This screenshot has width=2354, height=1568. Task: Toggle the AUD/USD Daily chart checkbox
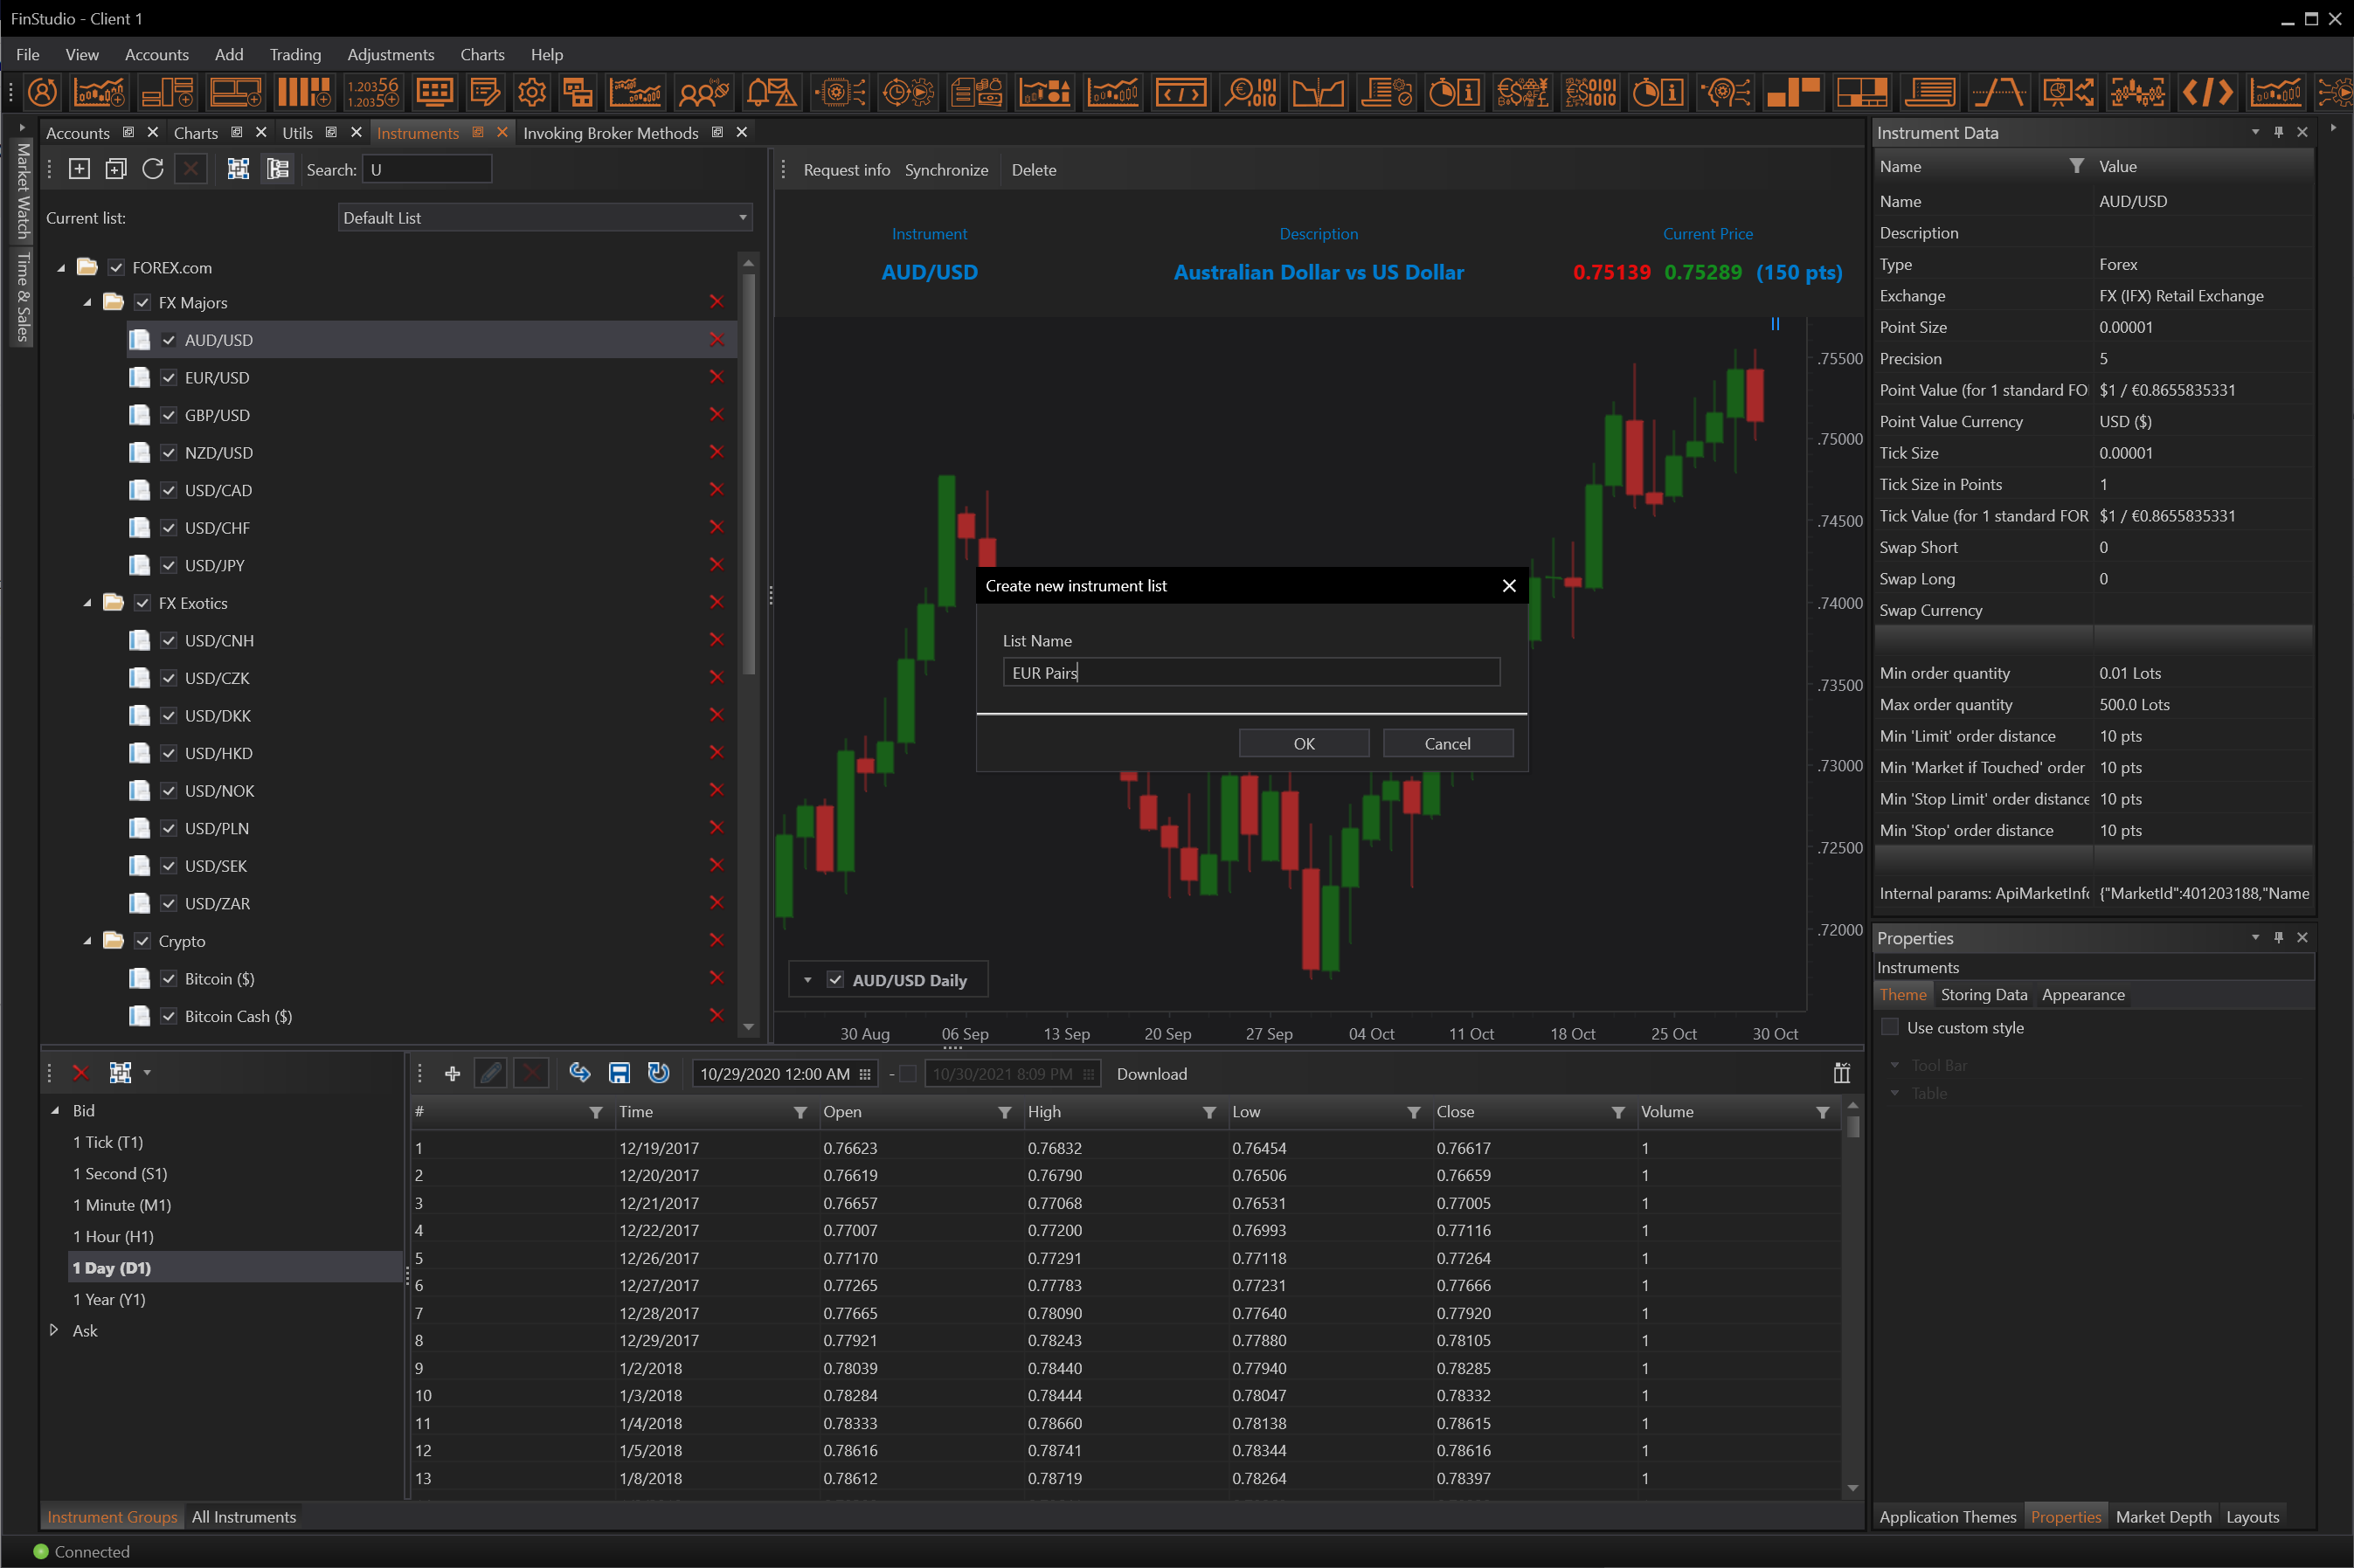(x=835, y=980)
